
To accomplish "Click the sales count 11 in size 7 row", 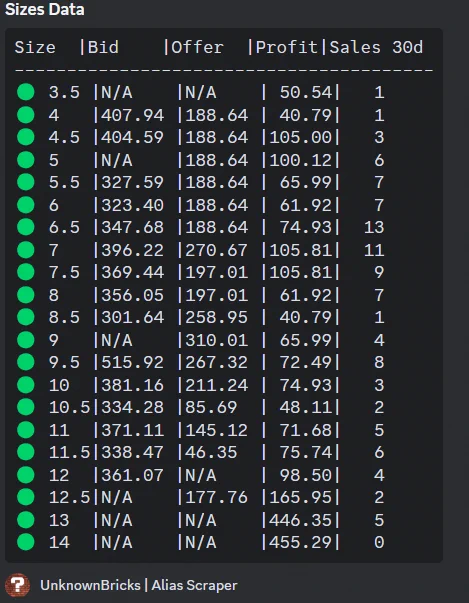I will pyautogui.click(x=374, y=250).
